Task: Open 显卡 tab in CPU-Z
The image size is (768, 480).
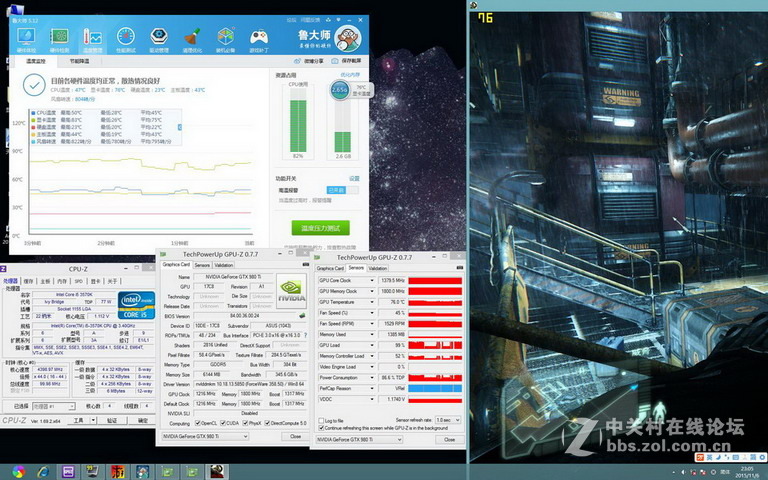Action: [96, 281]
